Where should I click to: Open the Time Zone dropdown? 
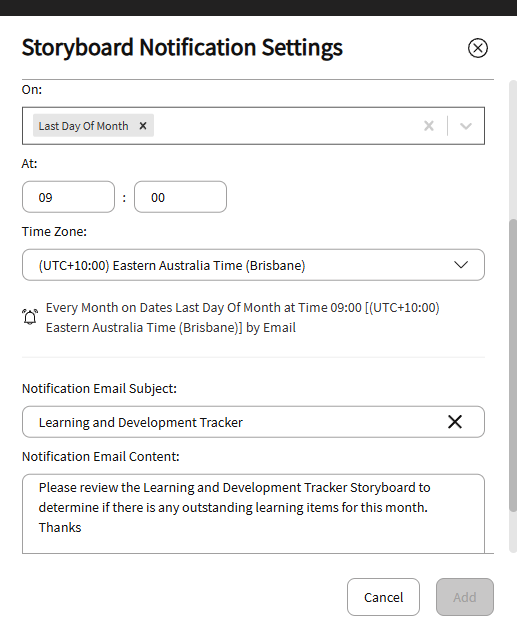click(253, 265)
